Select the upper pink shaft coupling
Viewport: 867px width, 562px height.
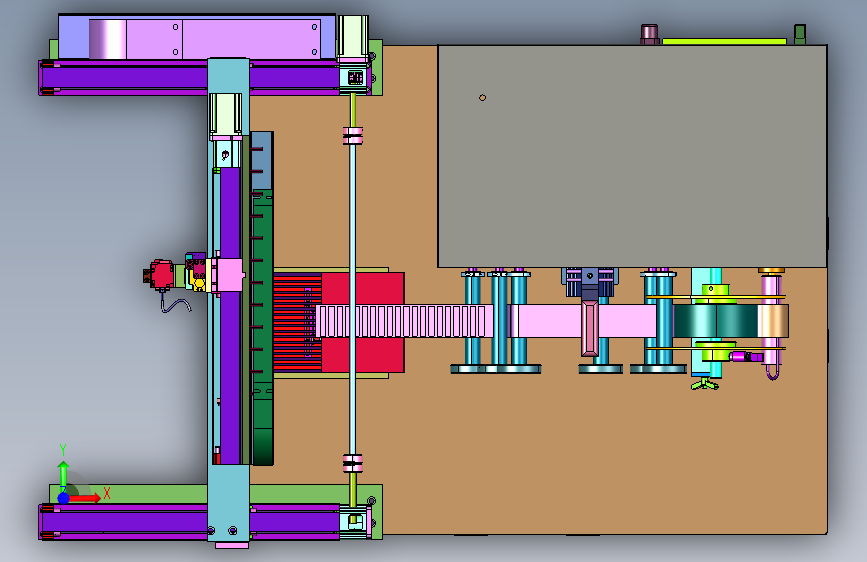point(352,136)
